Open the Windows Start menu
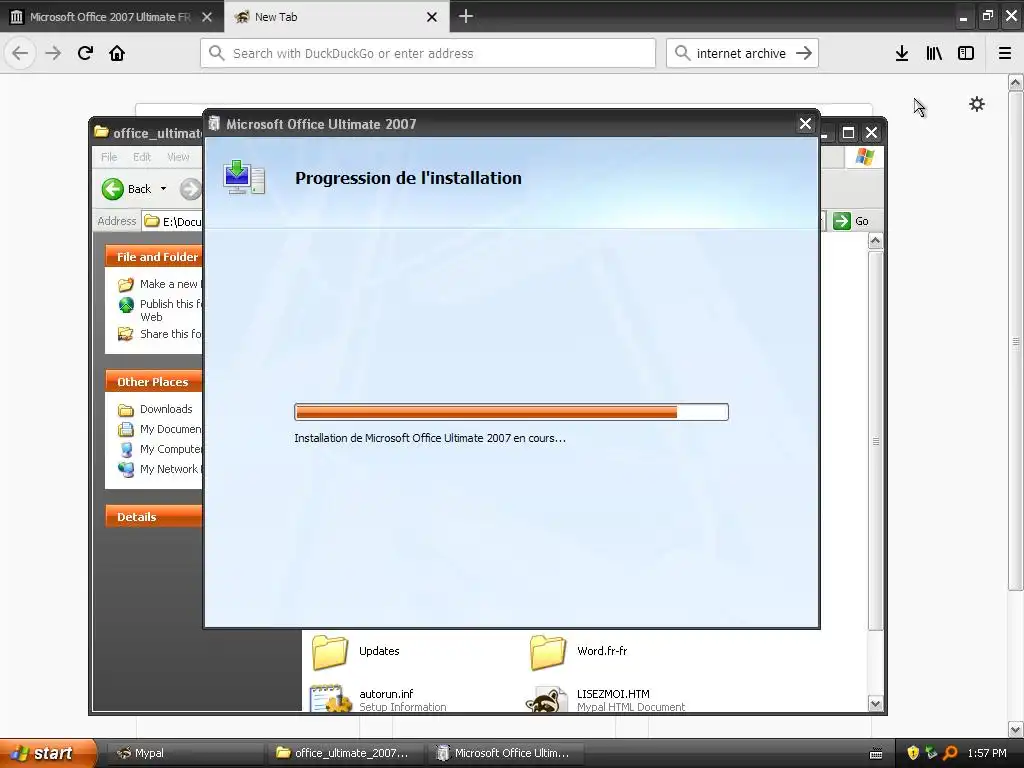The image size is (1024, 768). coord(48,753)
